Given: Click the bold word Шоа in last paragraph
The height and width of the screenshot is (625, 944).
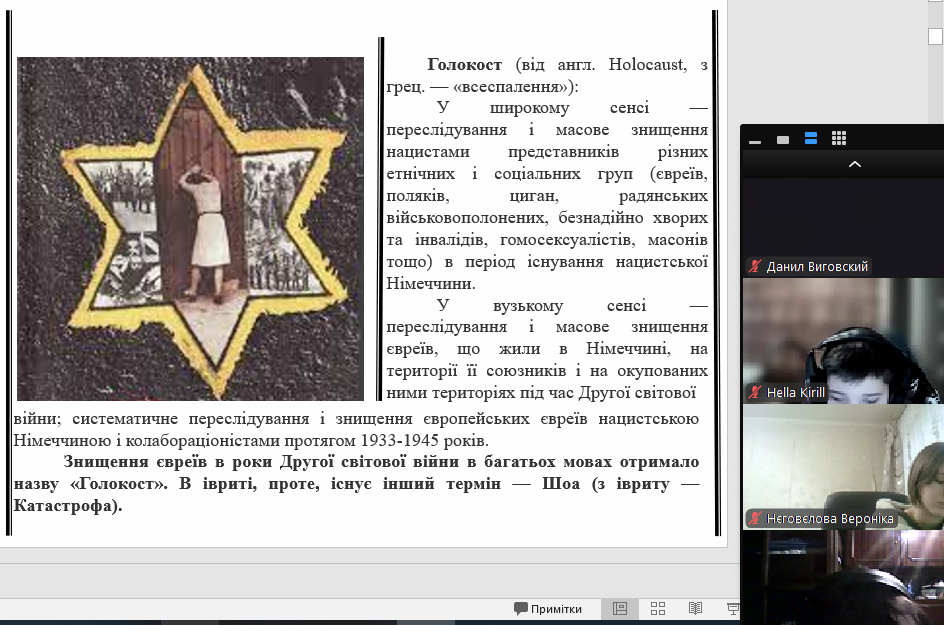Looking at the screenshot, I should (560, 484).
